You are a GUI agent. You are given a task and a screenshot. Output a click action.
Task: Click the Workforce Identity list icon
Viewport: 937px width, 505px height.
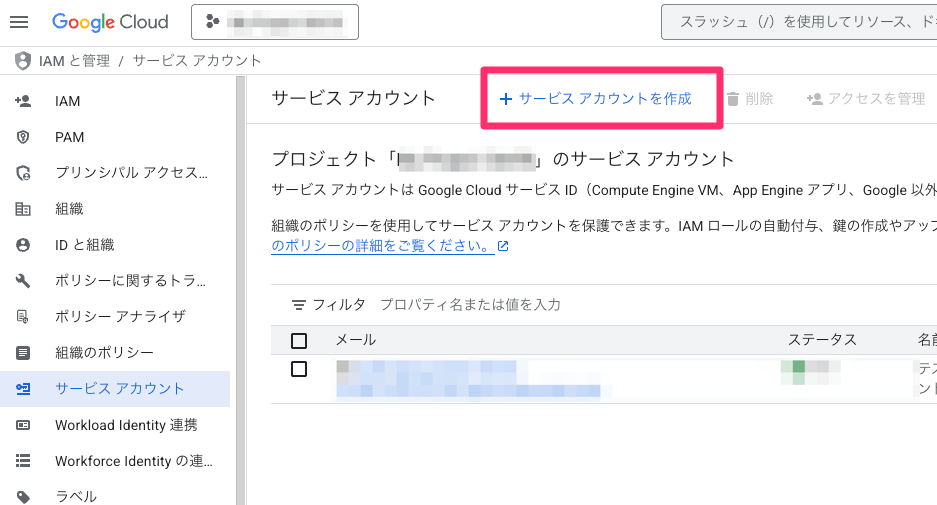click(x=23, y=461)
